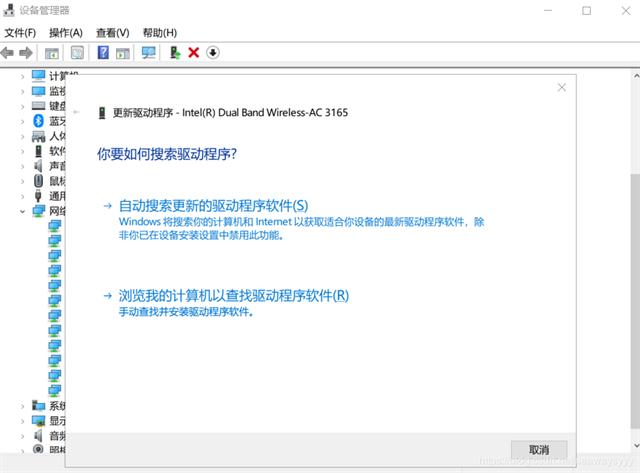Select the sound speaker icon in tree
The image size is (640, 473).
[38, 166]
